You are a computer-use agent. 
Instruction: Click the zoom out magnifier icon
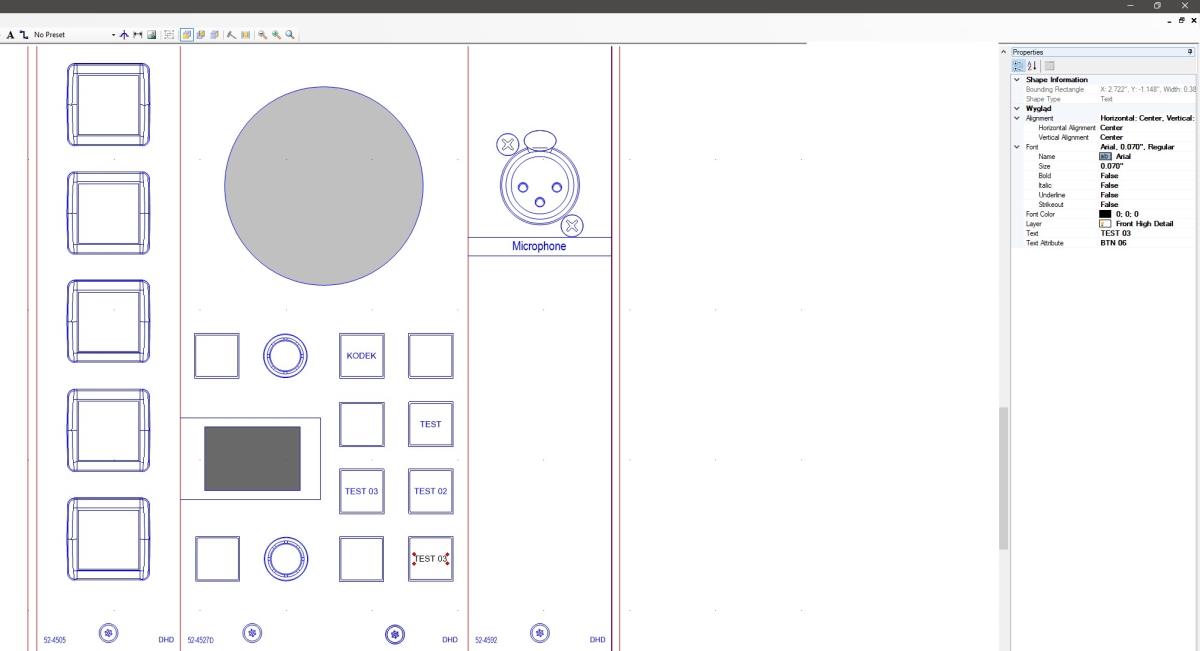coord(262,35)
